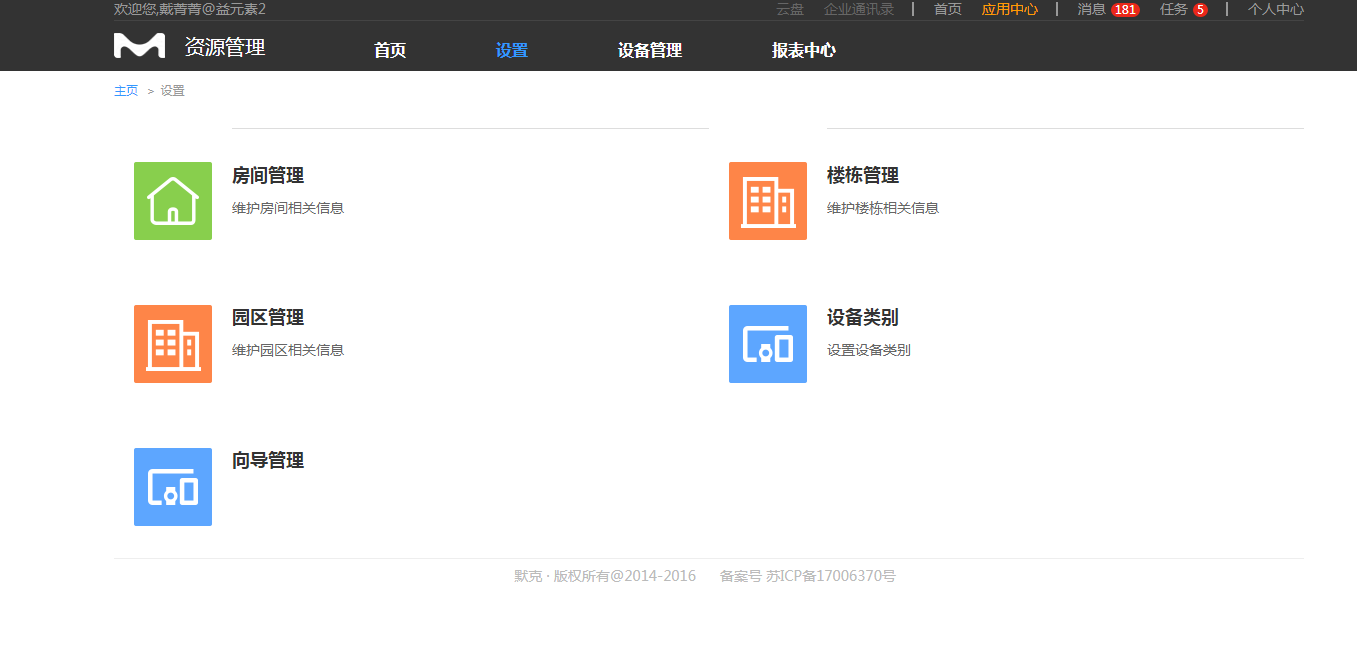This screenshot has height=645, width=1357.
Task: Click the blue device icon for 设备类别
Action: [x=768, y=344]
